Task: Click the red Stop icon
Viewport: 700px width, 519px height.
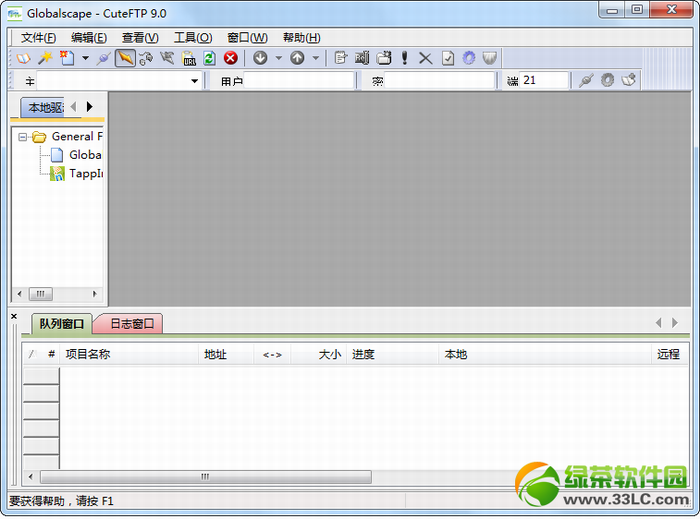Action: (231, 58)
